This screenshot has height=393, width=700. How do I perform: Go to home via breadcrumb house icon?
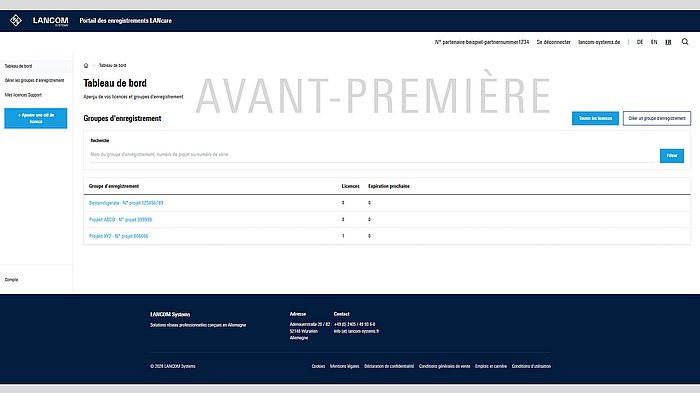[86, 65]
